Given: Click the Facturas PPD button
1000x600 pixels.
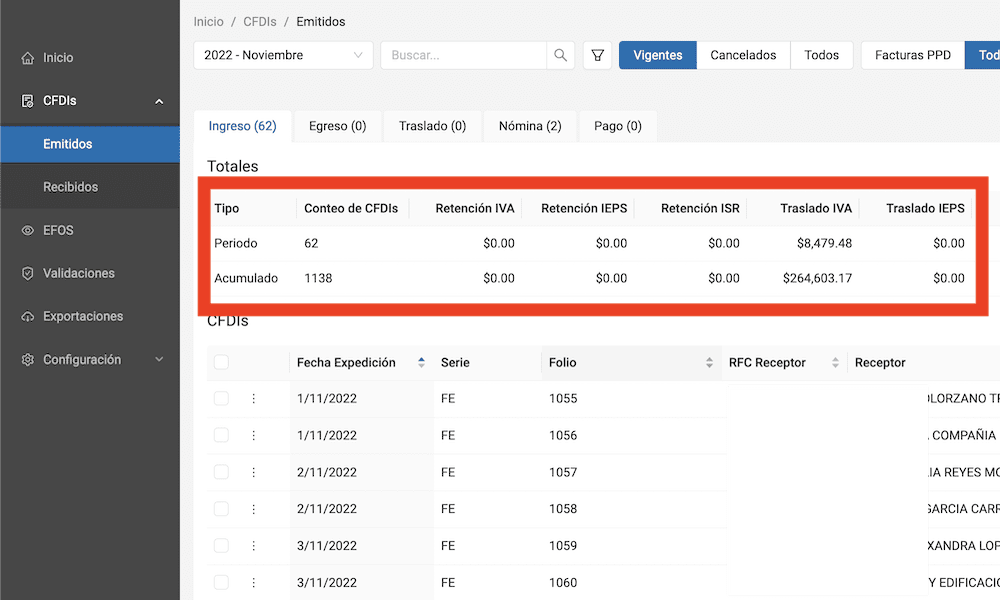Looking at the screenshot, I should click(x=912, y=56).
